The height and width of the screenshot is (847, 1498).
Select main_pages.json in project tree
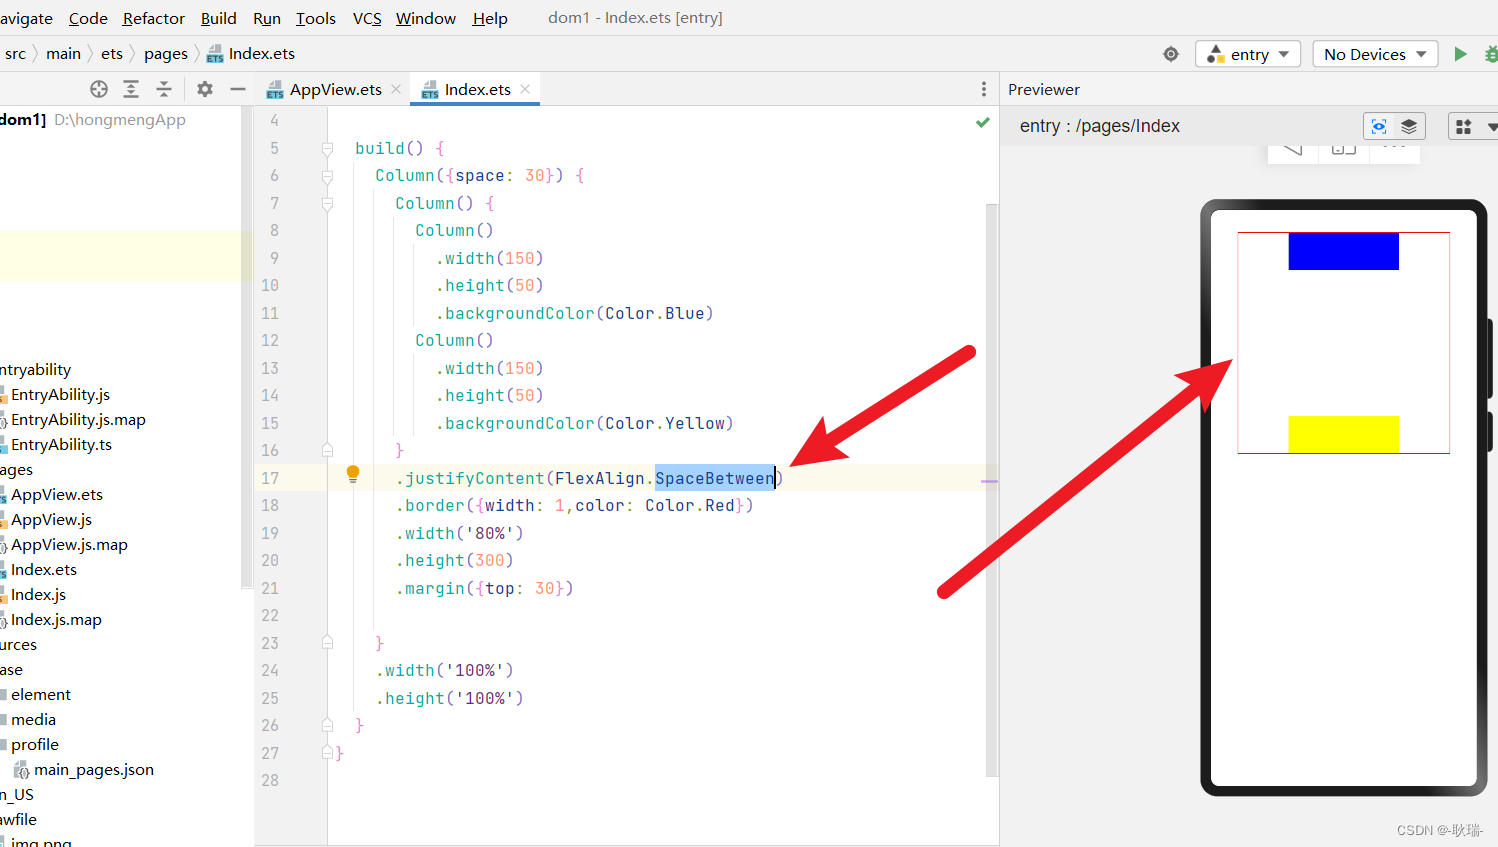click(94, 769)
